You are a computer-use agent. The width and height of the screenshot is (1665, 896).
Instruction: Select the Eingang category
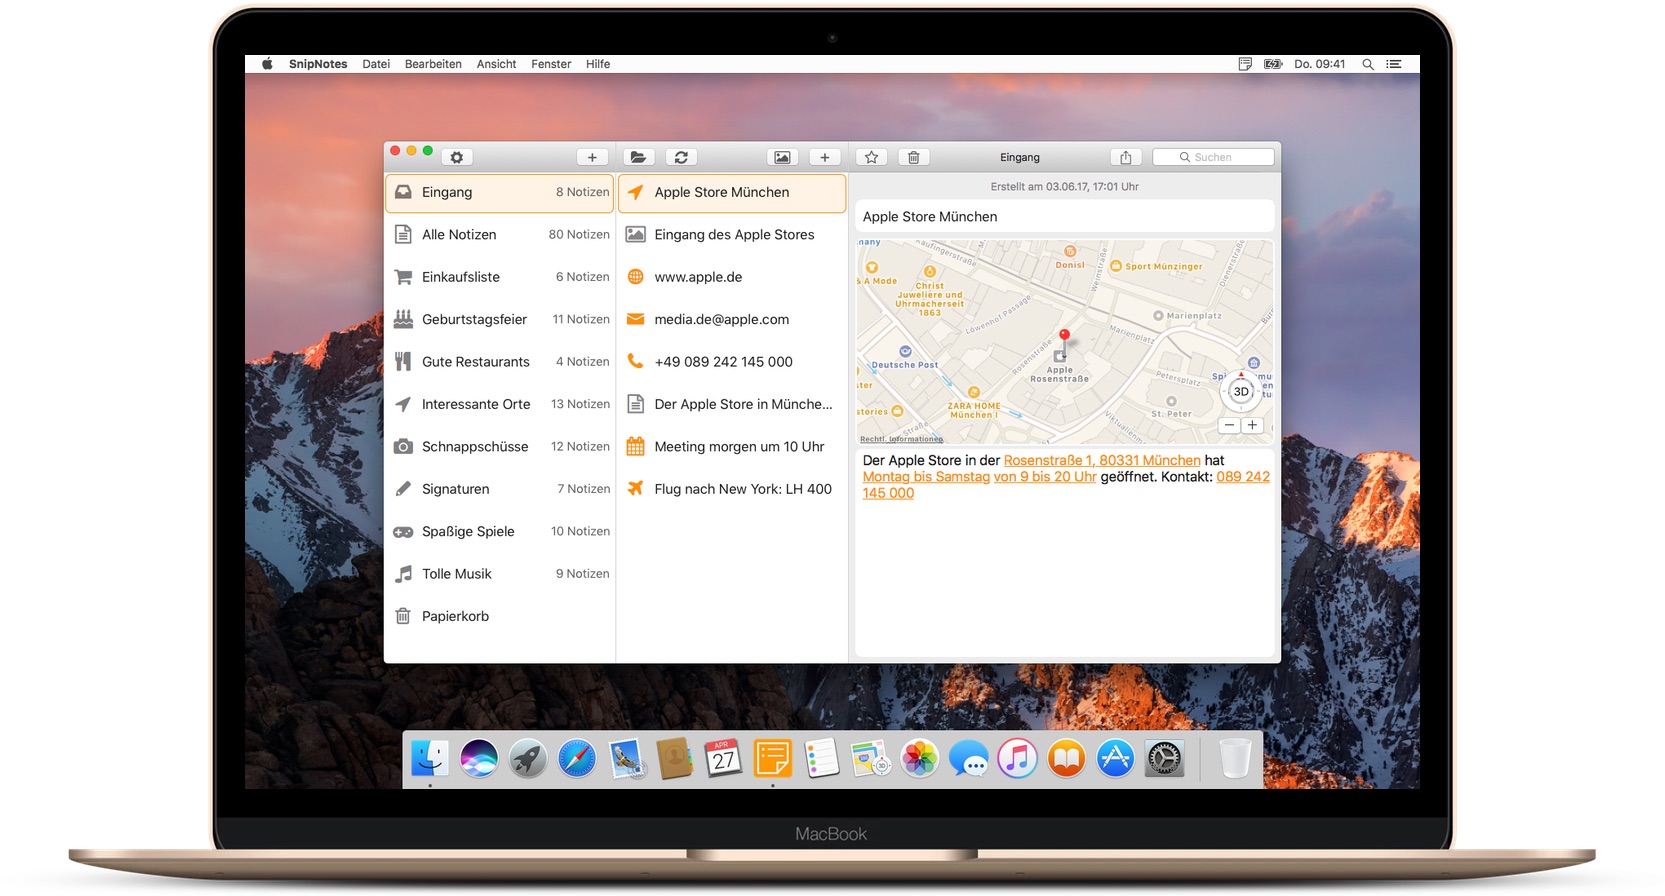click(x=499, y=192)
